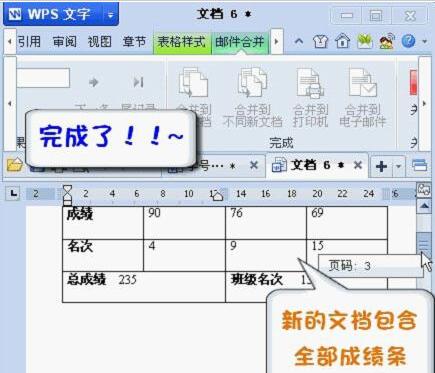Screen dimensions: 435x373
Task: Click 合并到不同新文档 button
Action: (x=252, y=97)
